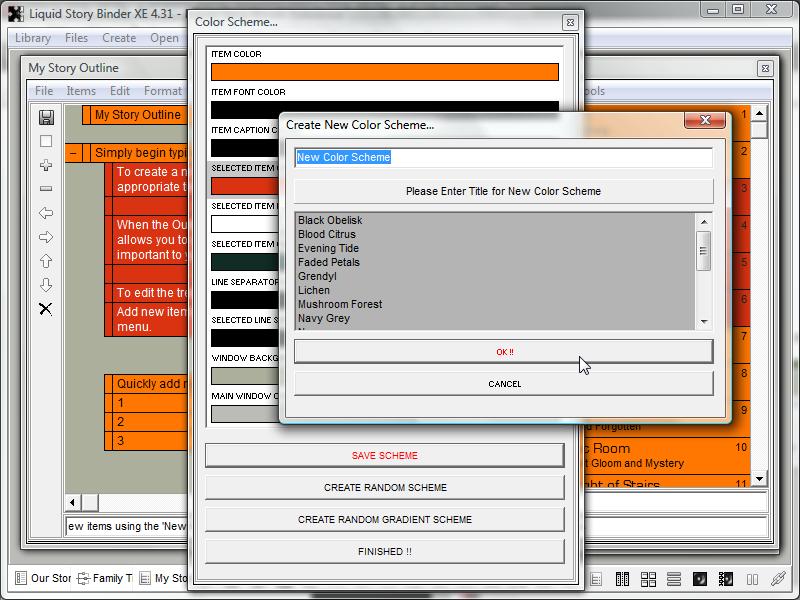The height and width of the screenshot is (600, 800).
Task: Collapse the 'Simply begin typing' outline item
Action: [74, 153]
